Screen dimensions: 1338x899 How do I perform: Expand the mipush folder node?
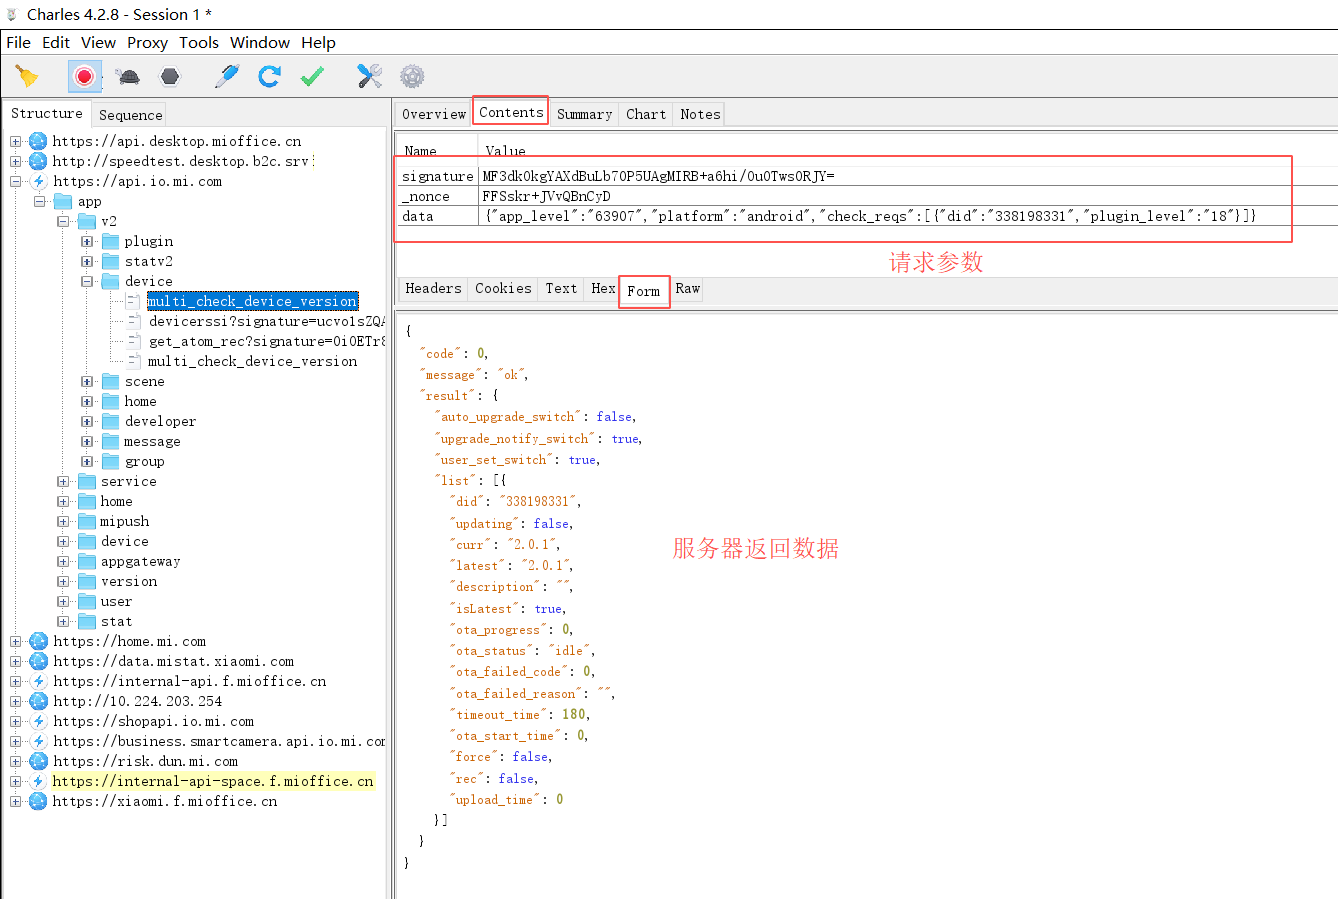(x=63, y=521)
